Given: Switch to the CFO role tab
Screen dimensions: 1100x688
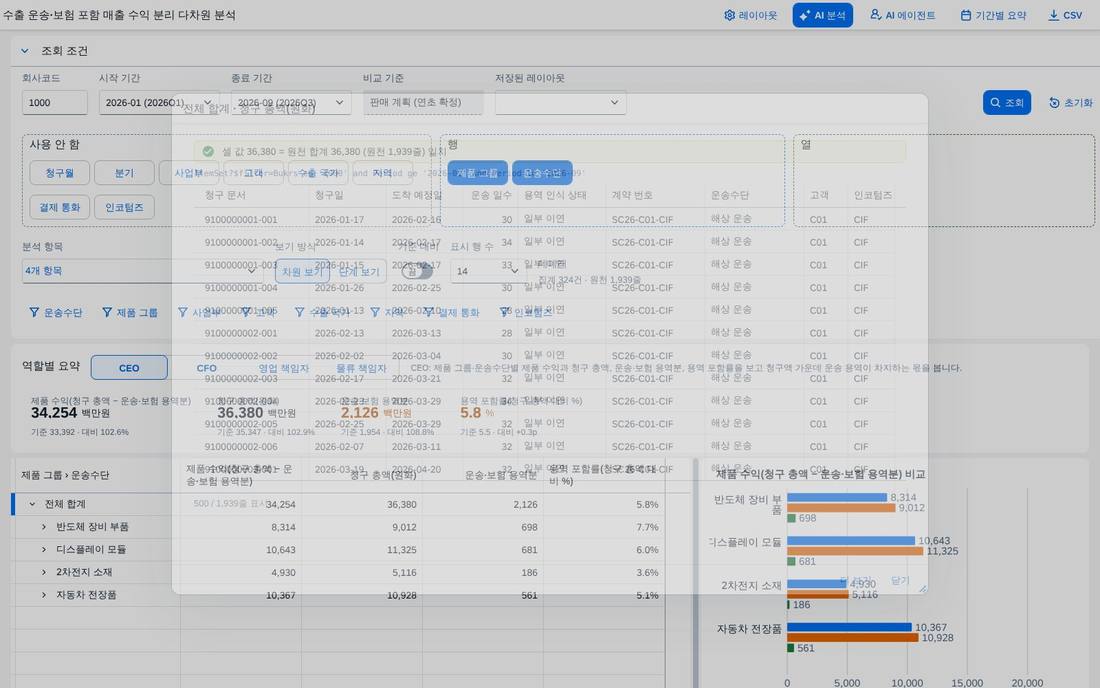Looking at the screenshot, I should click(206, 367).
